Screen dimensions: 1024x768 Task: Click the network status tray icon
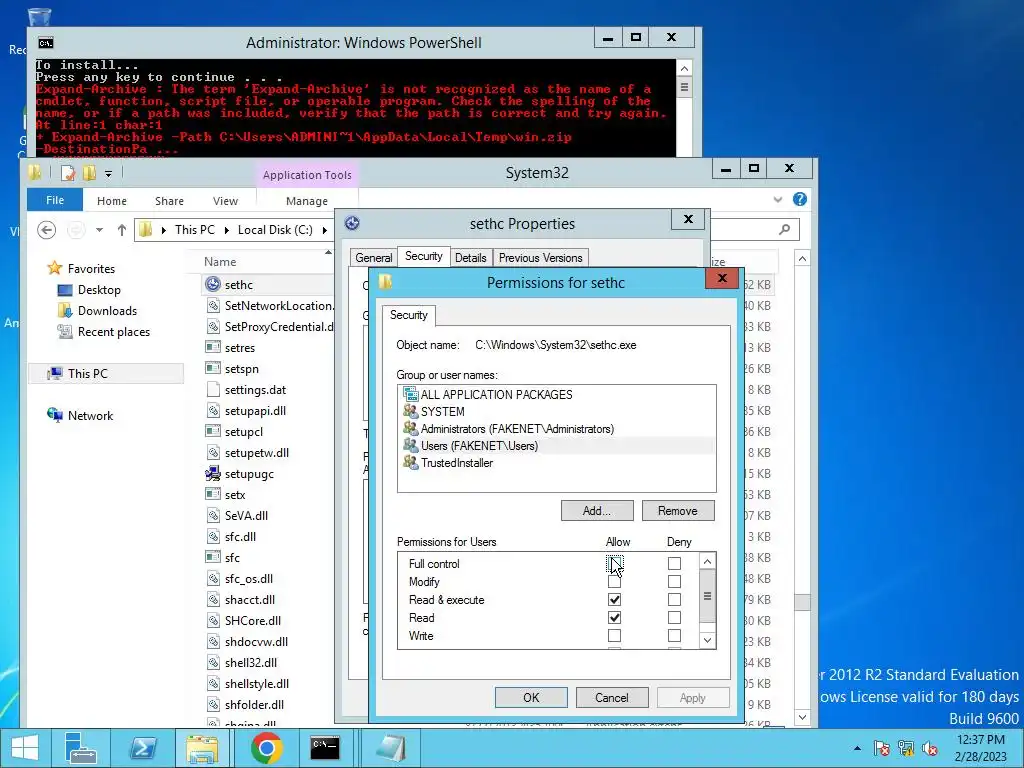point(906,748)
